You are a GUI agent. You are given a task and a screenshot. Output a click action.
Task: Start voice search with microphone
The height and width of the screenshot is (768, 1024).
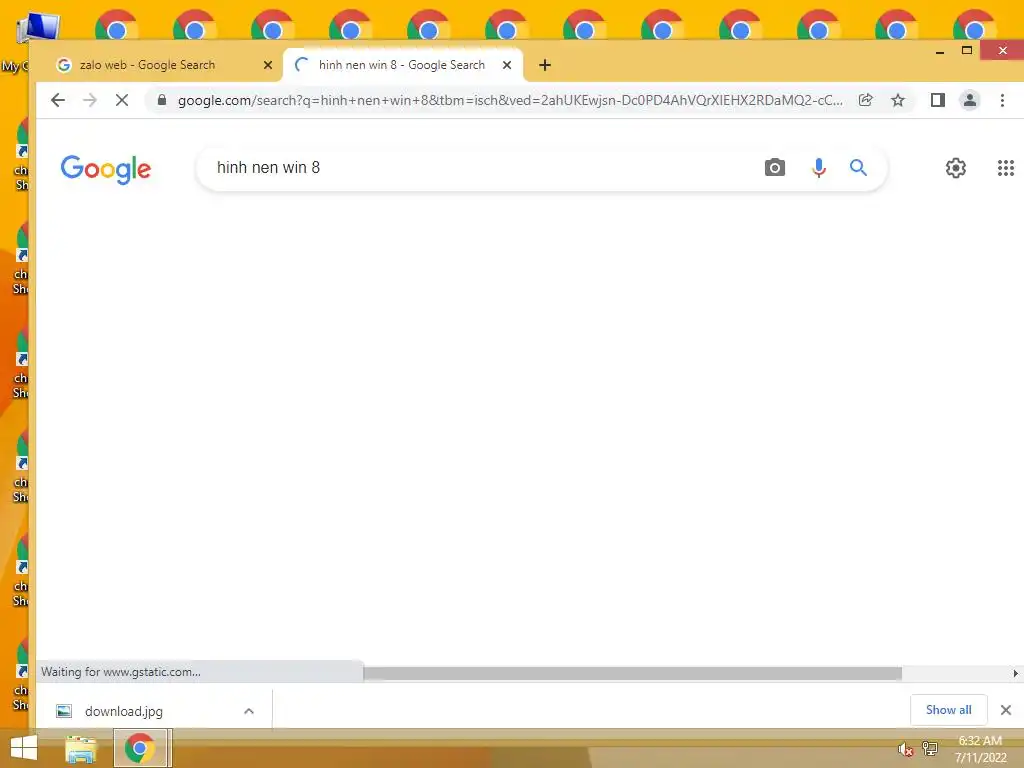click(818, 168)
